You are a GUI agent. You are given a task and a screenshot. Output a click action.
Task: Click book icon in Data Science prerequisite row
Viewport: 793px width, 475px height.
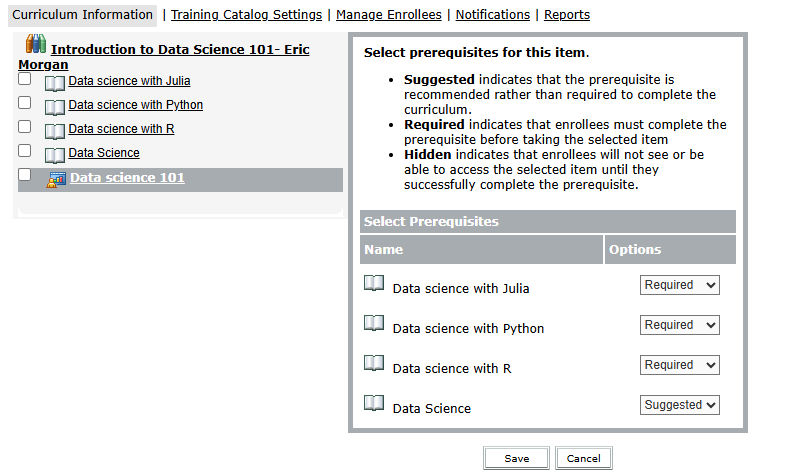coord(373,404)
